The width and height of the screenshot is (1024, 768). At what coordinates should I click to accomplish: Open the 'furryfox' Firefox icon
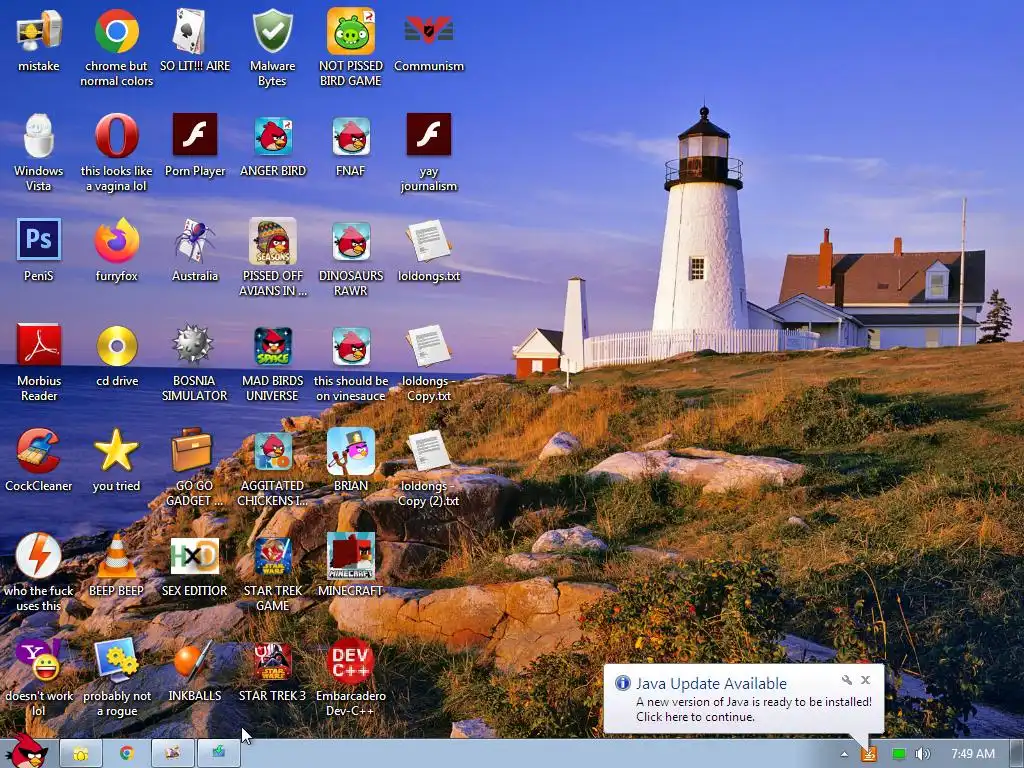click(x=116, y=241)
